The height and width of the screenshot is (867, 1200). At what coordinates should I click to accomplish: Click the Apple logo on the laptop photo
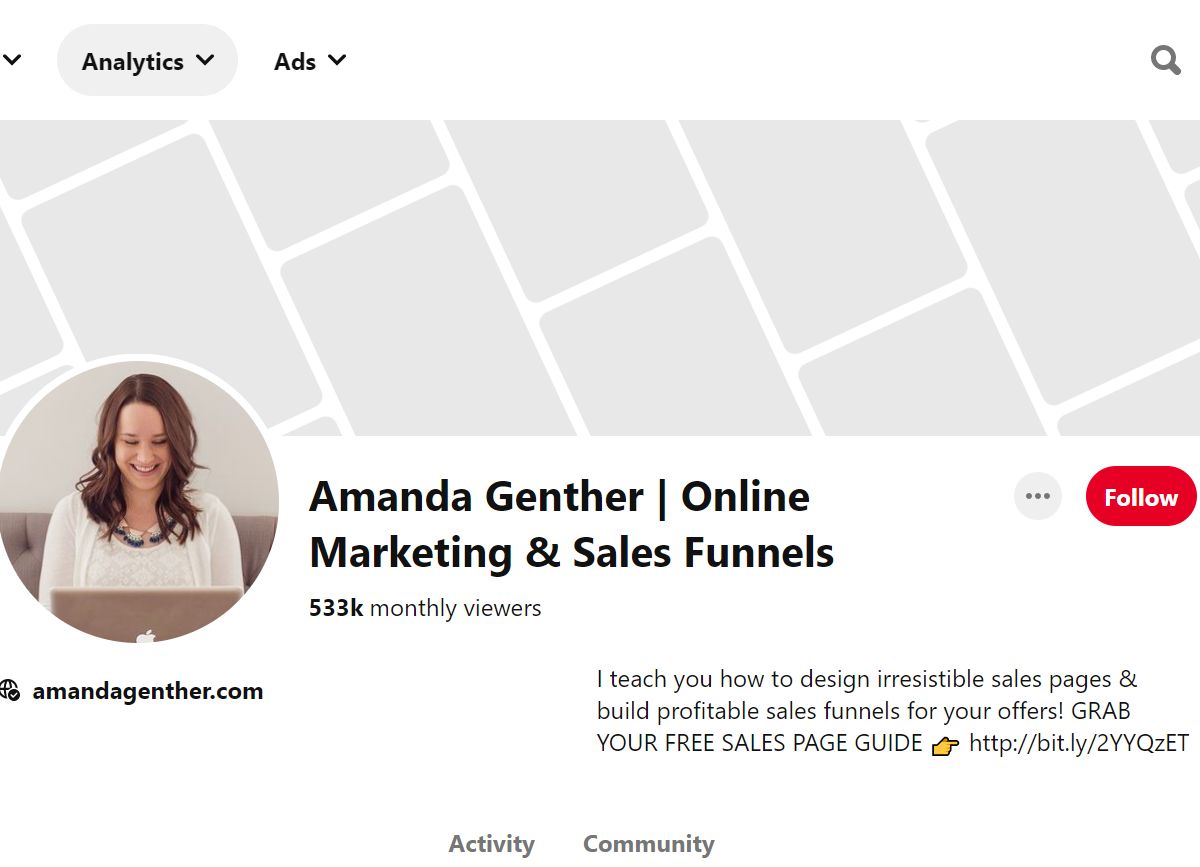146,634
